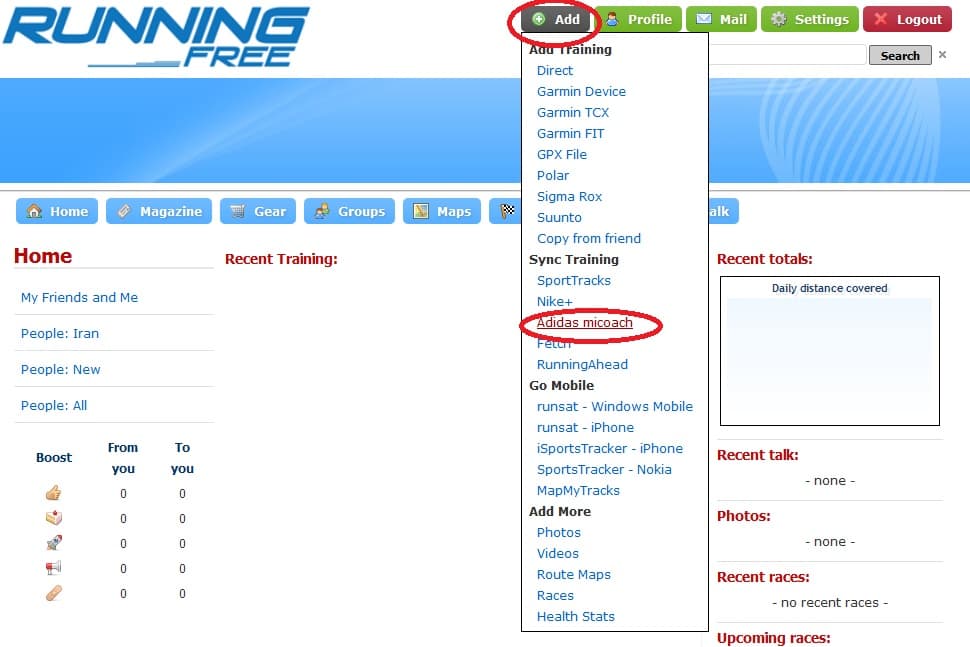Open the Add dropdown menu

click(556, 19)
